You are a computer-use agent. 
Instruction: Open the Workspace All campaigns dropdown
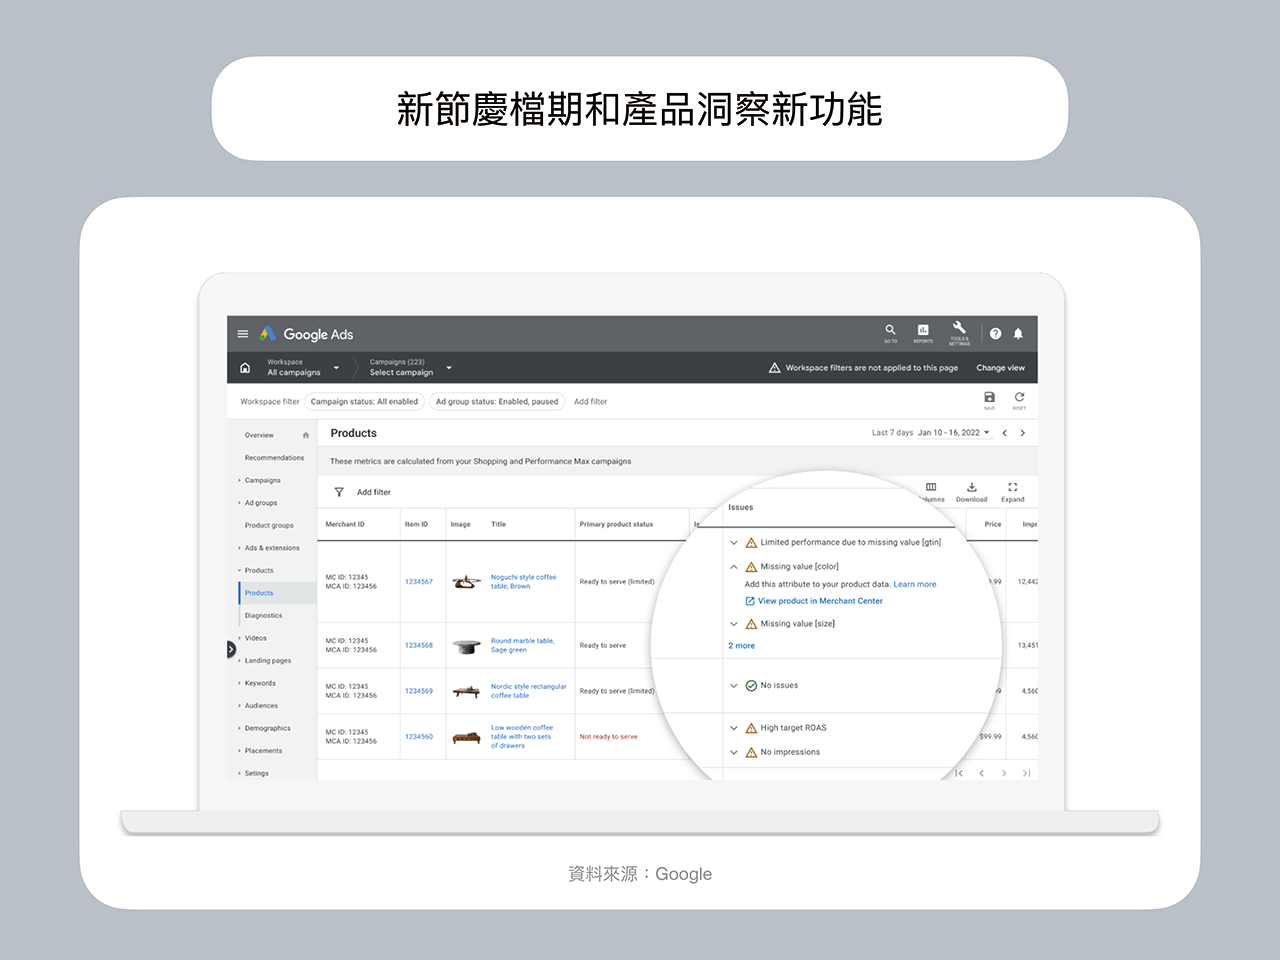(x=303, y=368)
